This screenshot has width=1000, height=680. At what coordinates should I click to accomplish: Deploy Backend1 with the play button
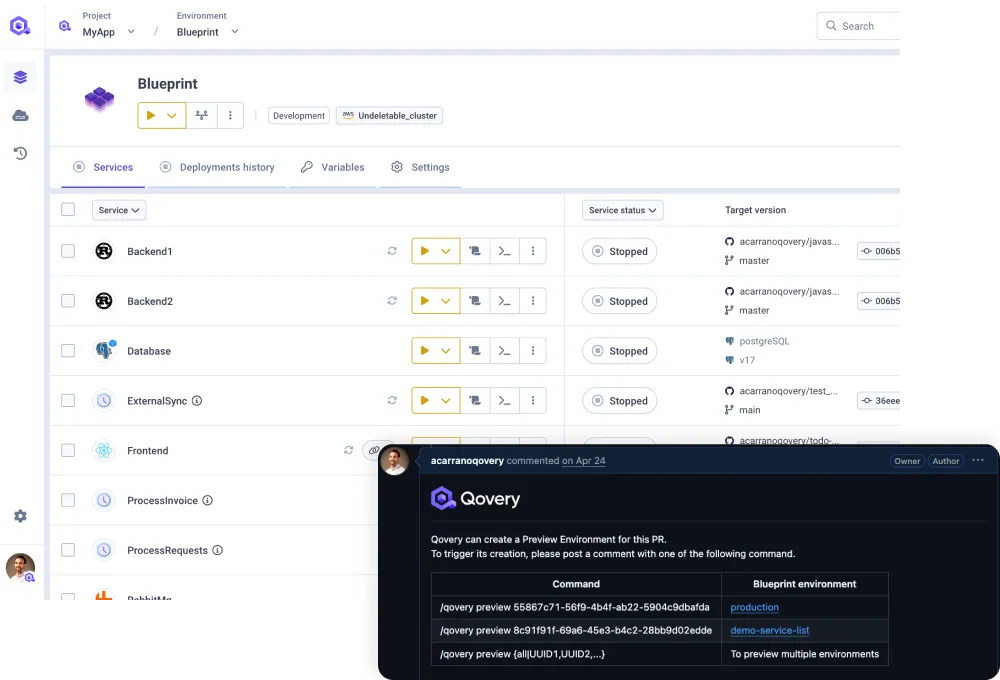424,251
